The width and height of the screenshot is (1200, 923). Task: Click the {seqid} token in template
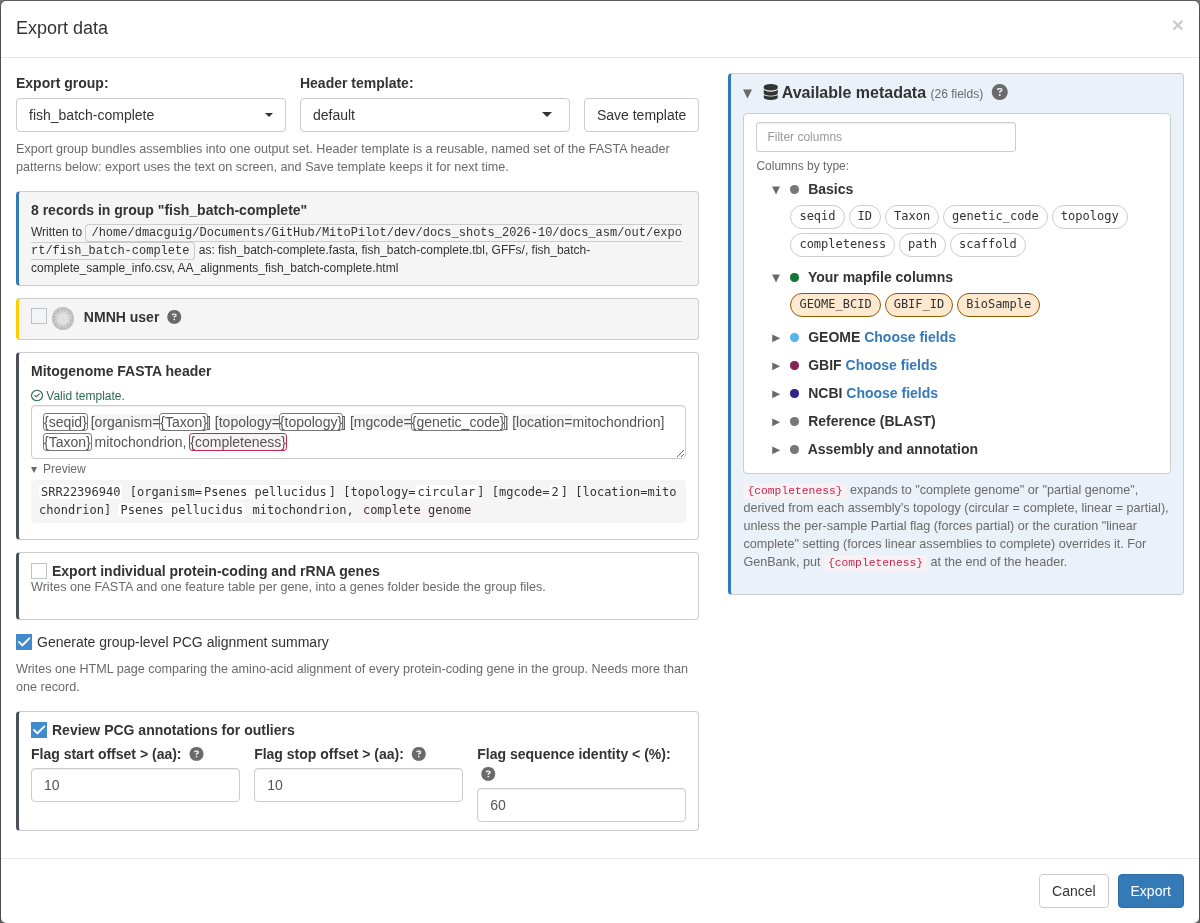(65, 422)
